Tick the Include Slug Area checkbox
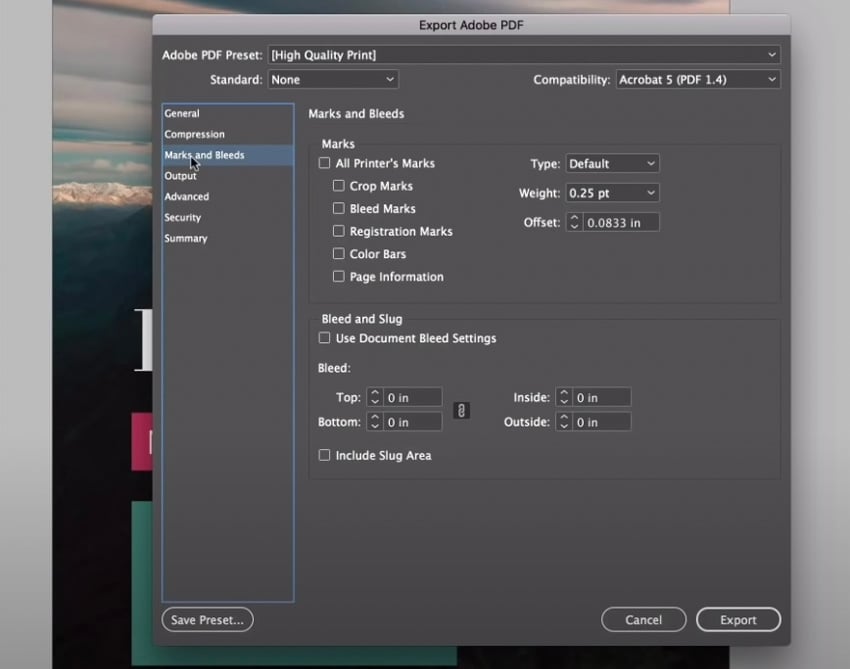 [x=324, y=455]
